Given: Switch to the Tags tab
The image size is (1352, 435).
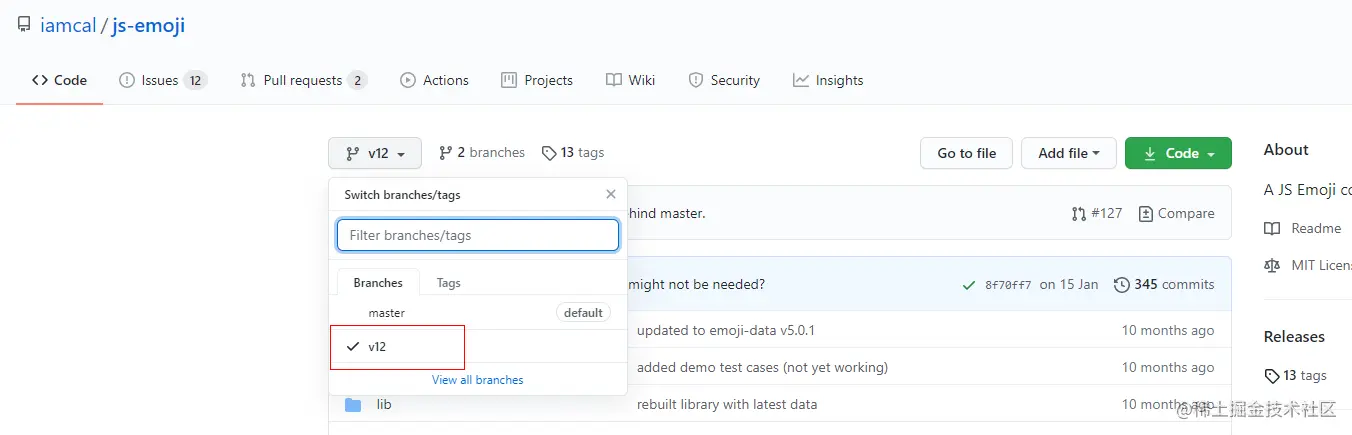Looking at the screenshot, I should point(449,283).
